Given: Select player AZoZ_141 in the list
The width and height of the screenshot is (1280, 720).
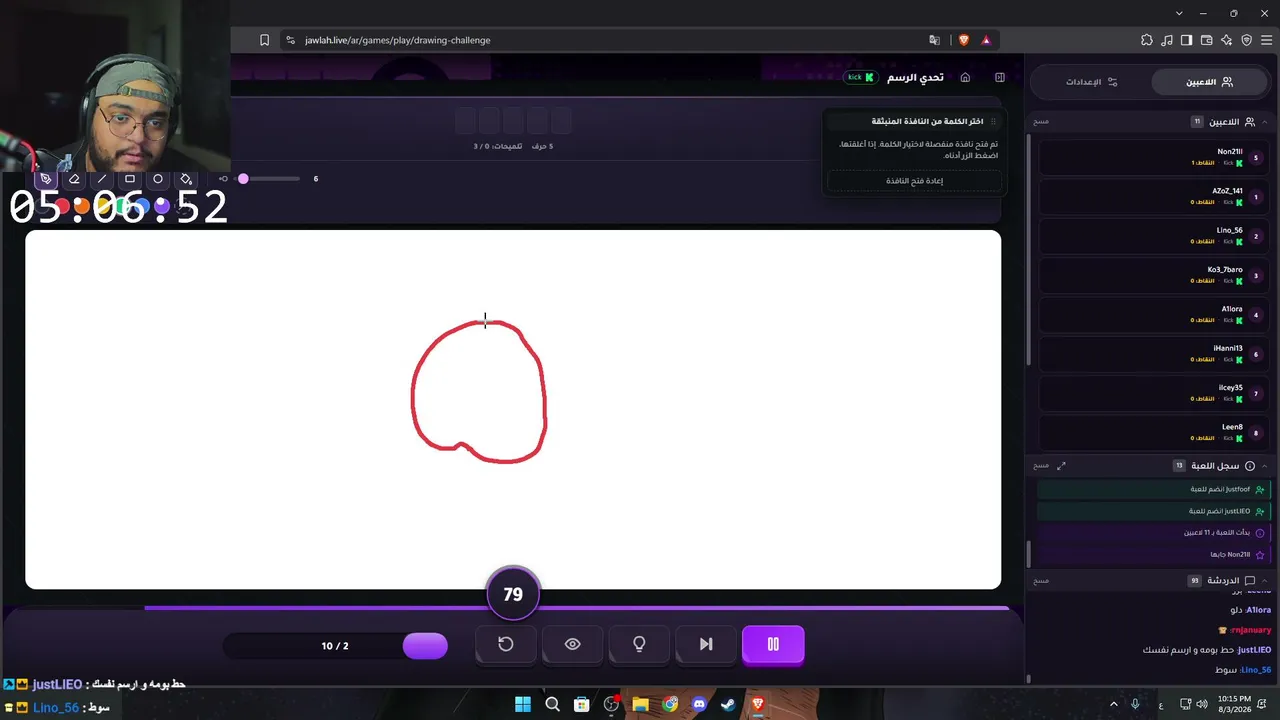Looking at the screenshot, I should 1154,197.
